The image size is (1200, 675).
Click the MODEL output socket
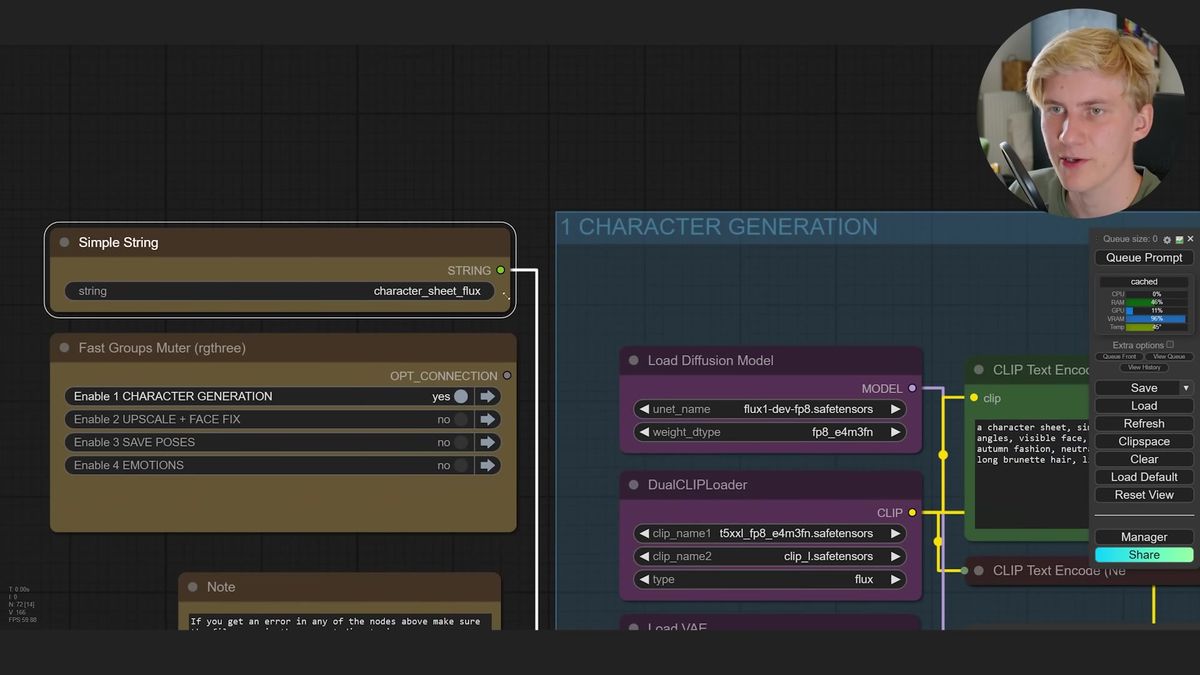912,388
